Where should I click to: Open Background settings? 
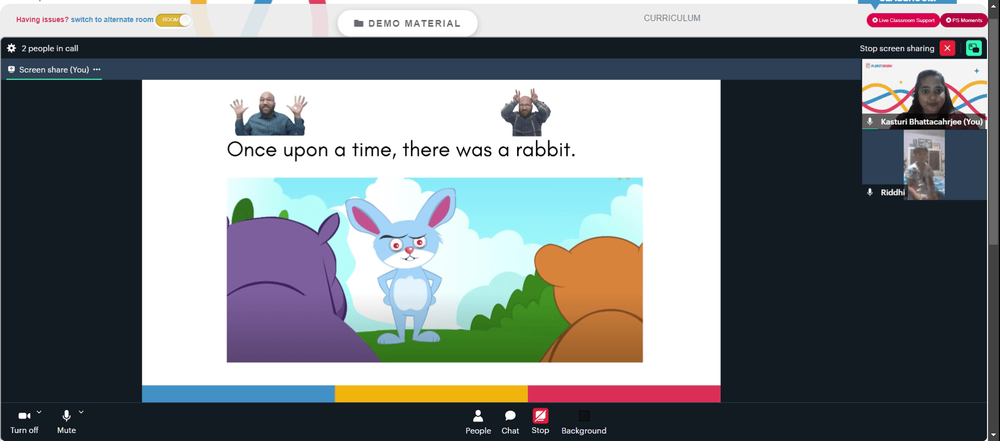(x=584, y=422)
